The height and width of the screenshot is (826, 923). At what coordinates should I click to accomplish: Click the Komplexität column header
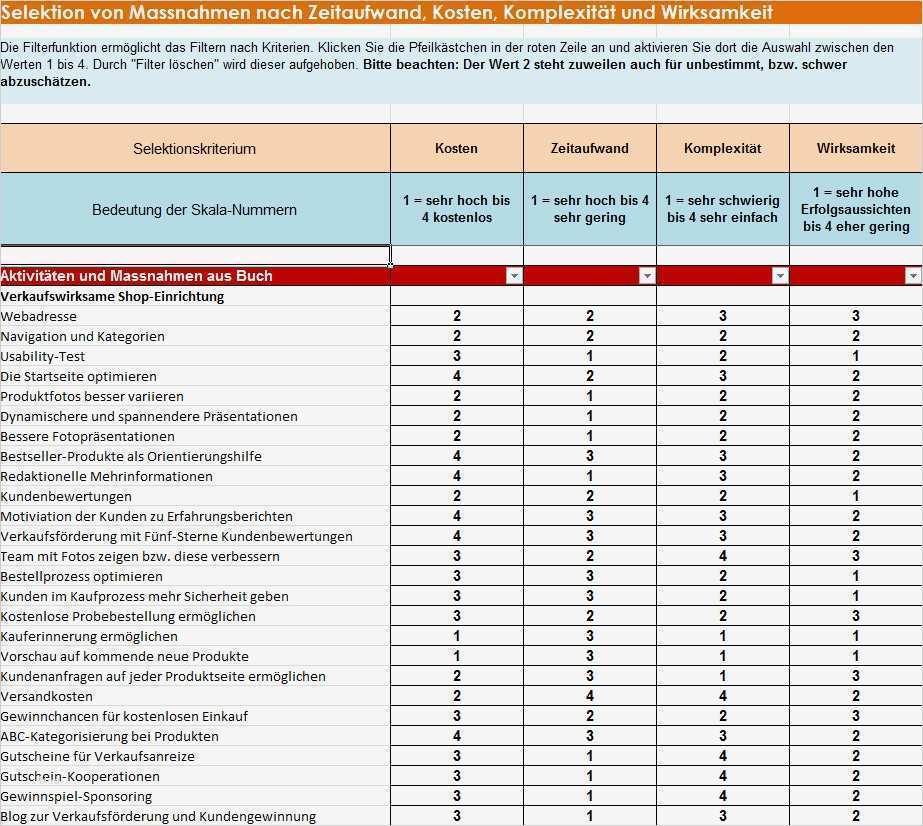(x=722, y=148)
